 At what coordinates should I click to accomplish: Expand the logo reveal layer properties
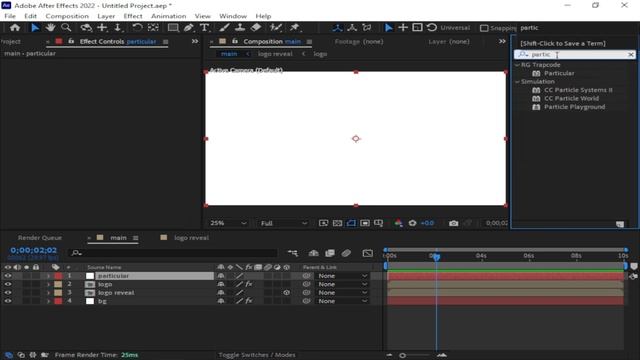pyautogui.click(x=49, y=293)
